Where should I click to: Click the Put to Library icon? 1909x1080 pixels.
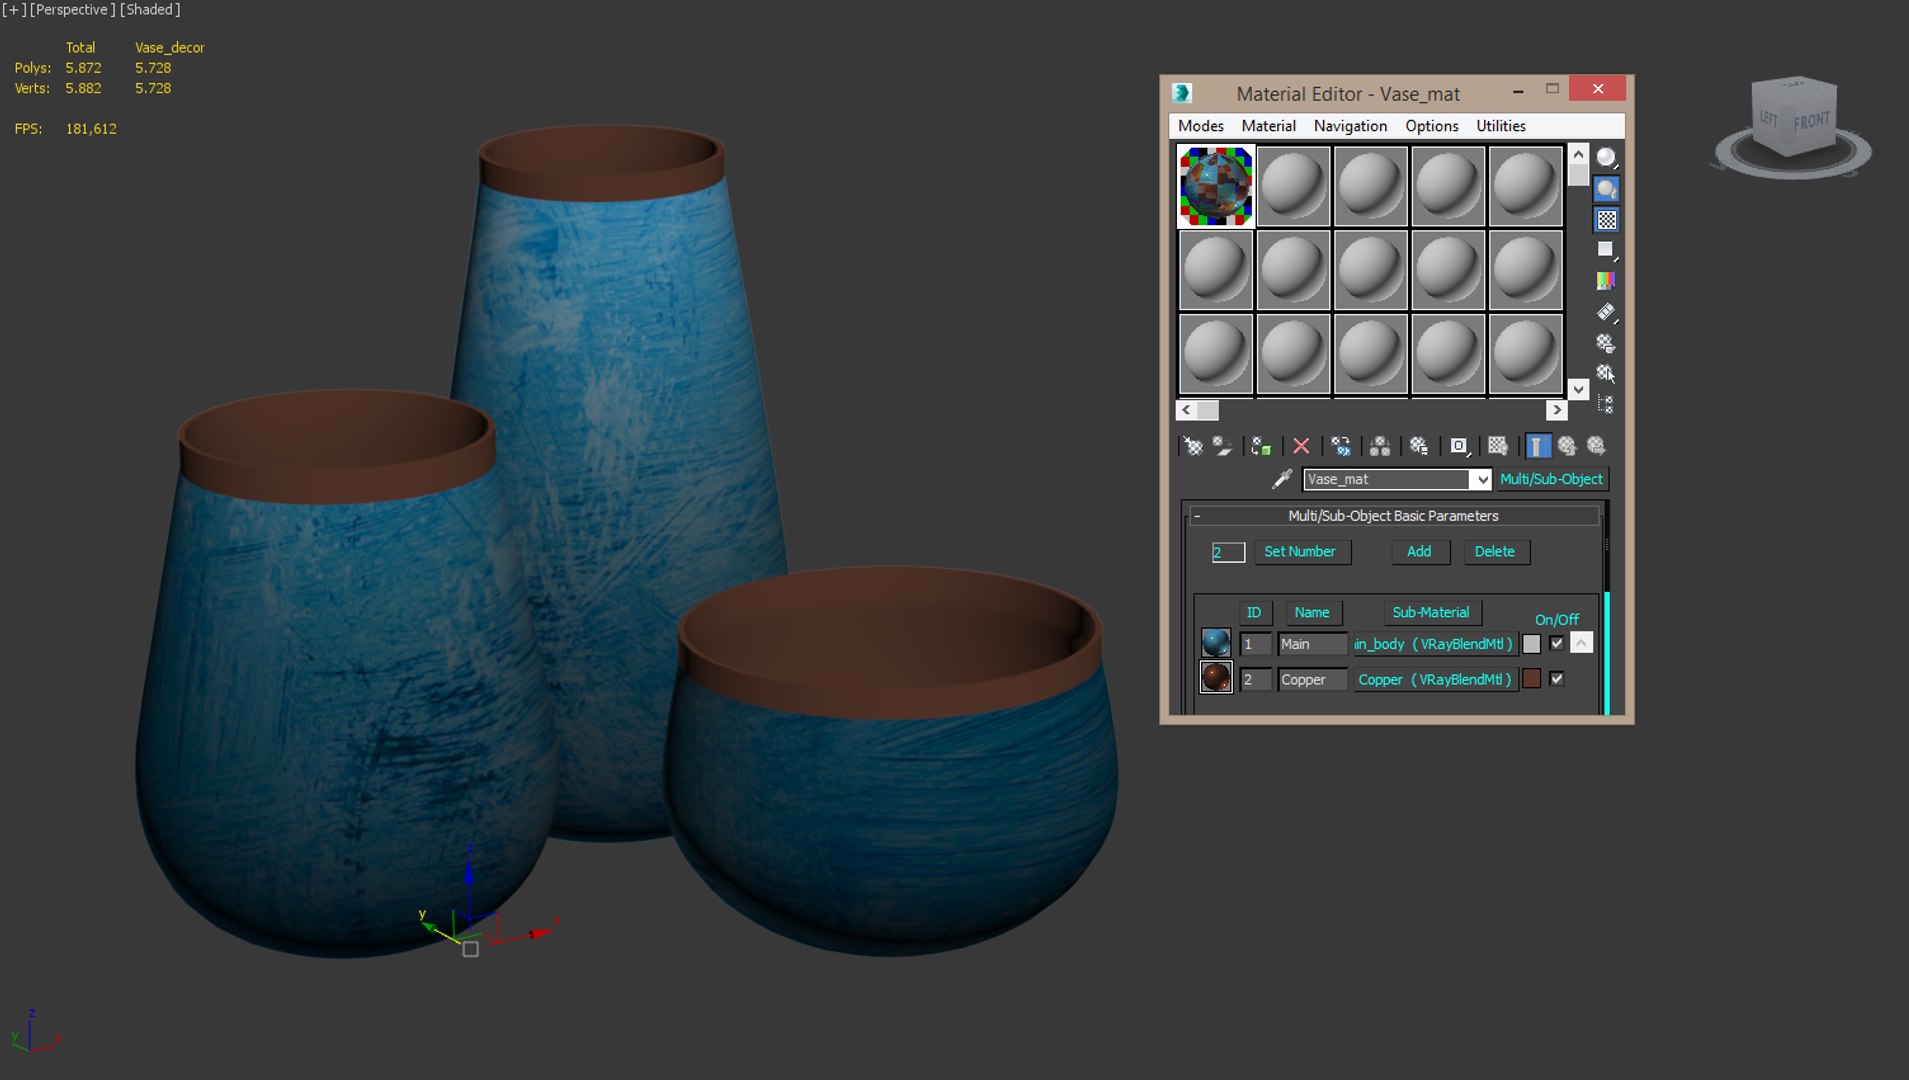[1419, 446]
